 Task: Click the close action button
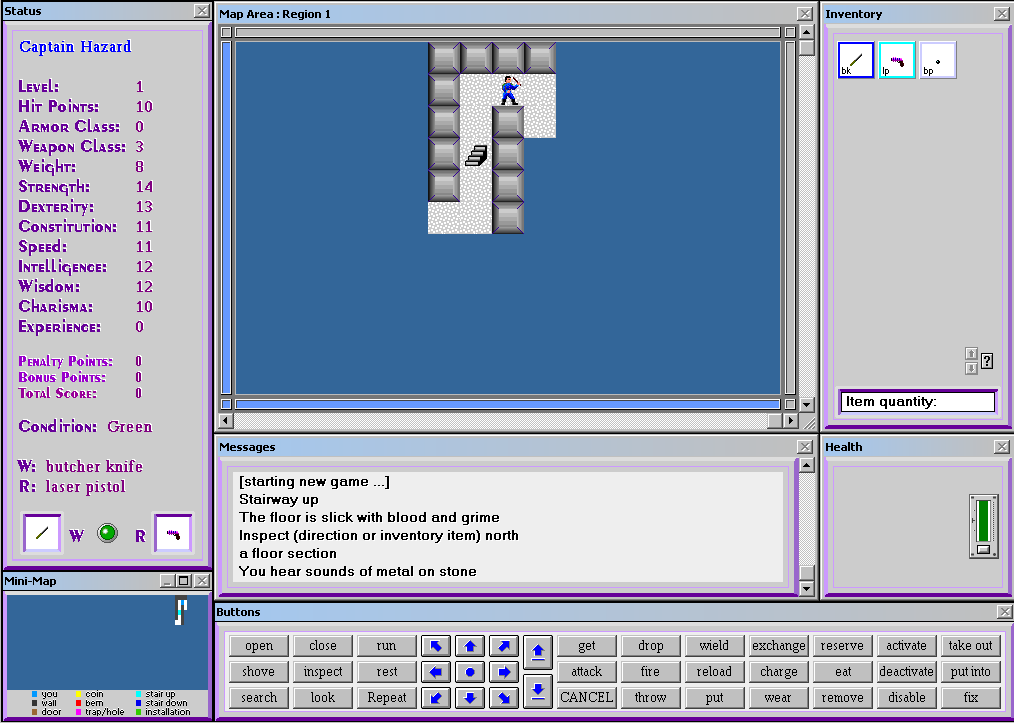pyautogui.click(x=323, y=645)
